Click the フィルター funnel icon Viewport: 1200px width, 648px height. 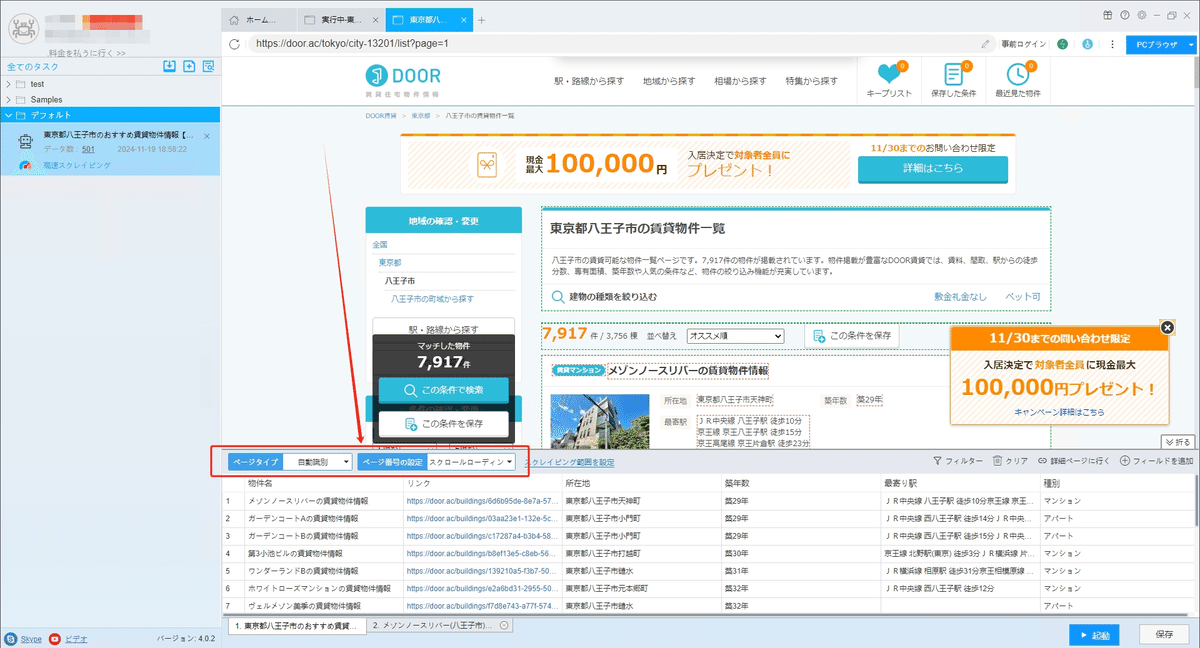[937, 461]
